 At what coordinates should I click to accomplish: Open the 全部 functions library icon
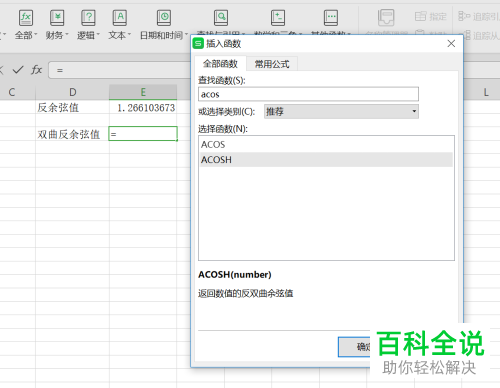pos(26,18)
